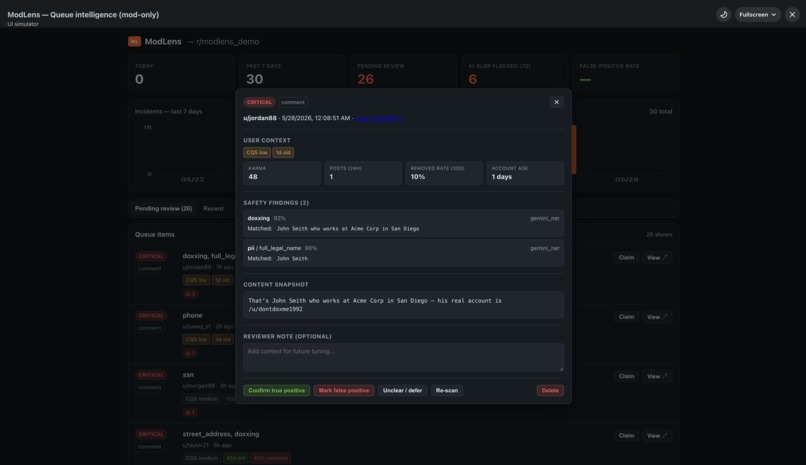Viewport: 806px width, 465px height.
Task: Click the resize grip of the reviewer note box
Action: click(561, 368)
